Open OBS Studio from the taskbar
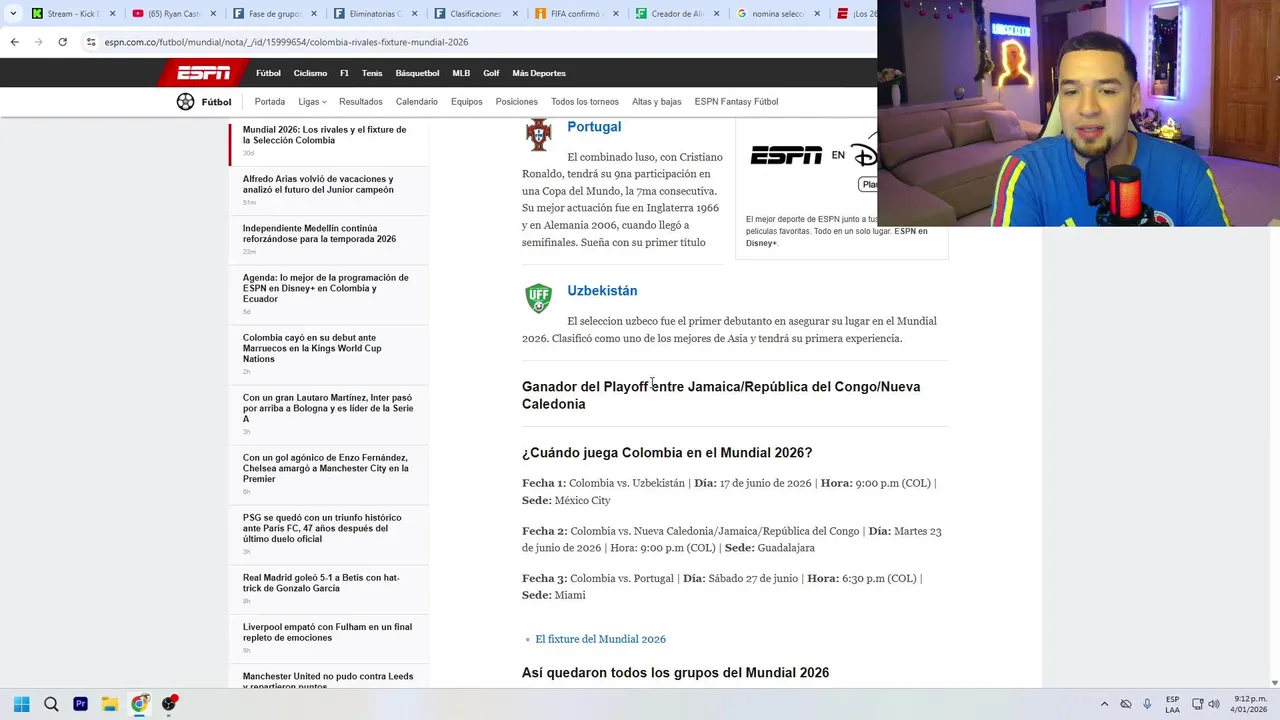This screenshot has height=720, width=1280. click(170, 704)
